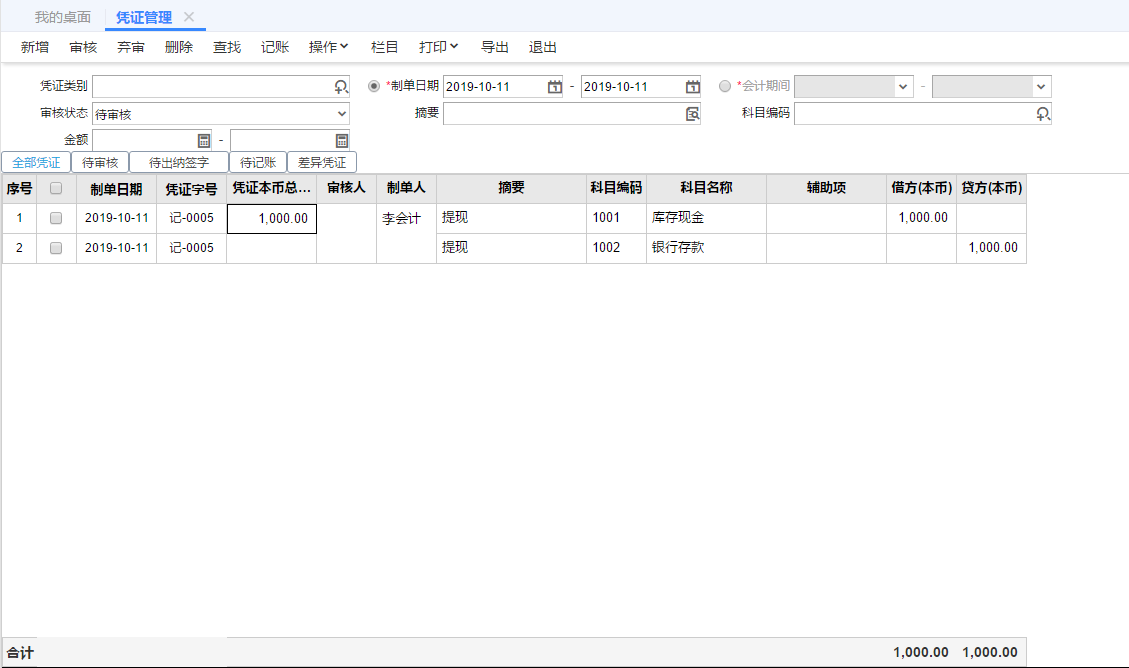The height and width of the screenshot is (668, 1129).
Task: Select the 会计期间 radio button
Action: click(725, 86)
